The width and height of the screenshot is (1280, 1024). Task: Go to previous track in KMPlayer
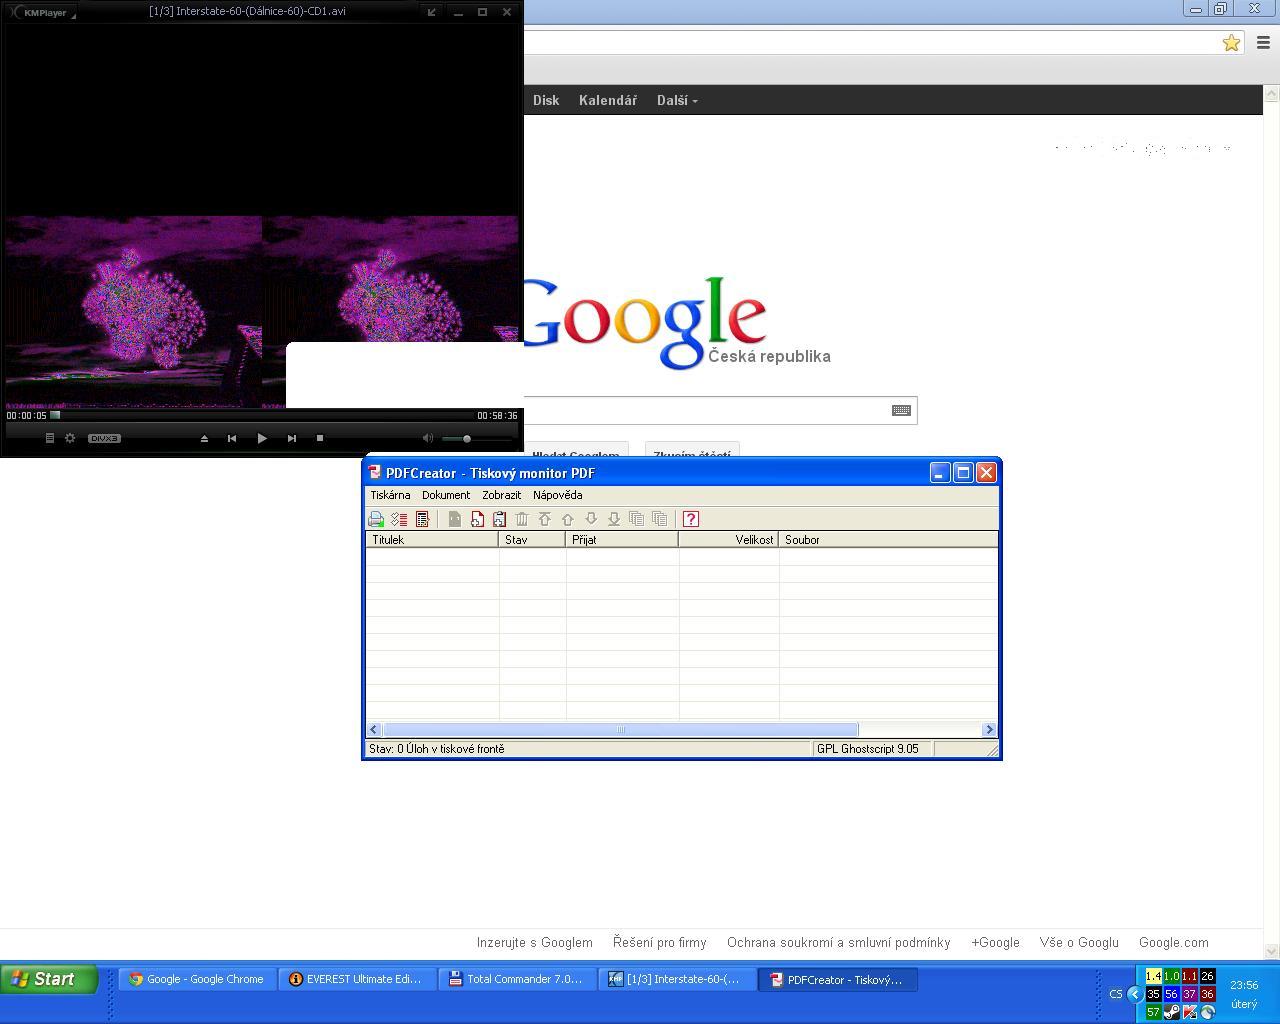232,438
